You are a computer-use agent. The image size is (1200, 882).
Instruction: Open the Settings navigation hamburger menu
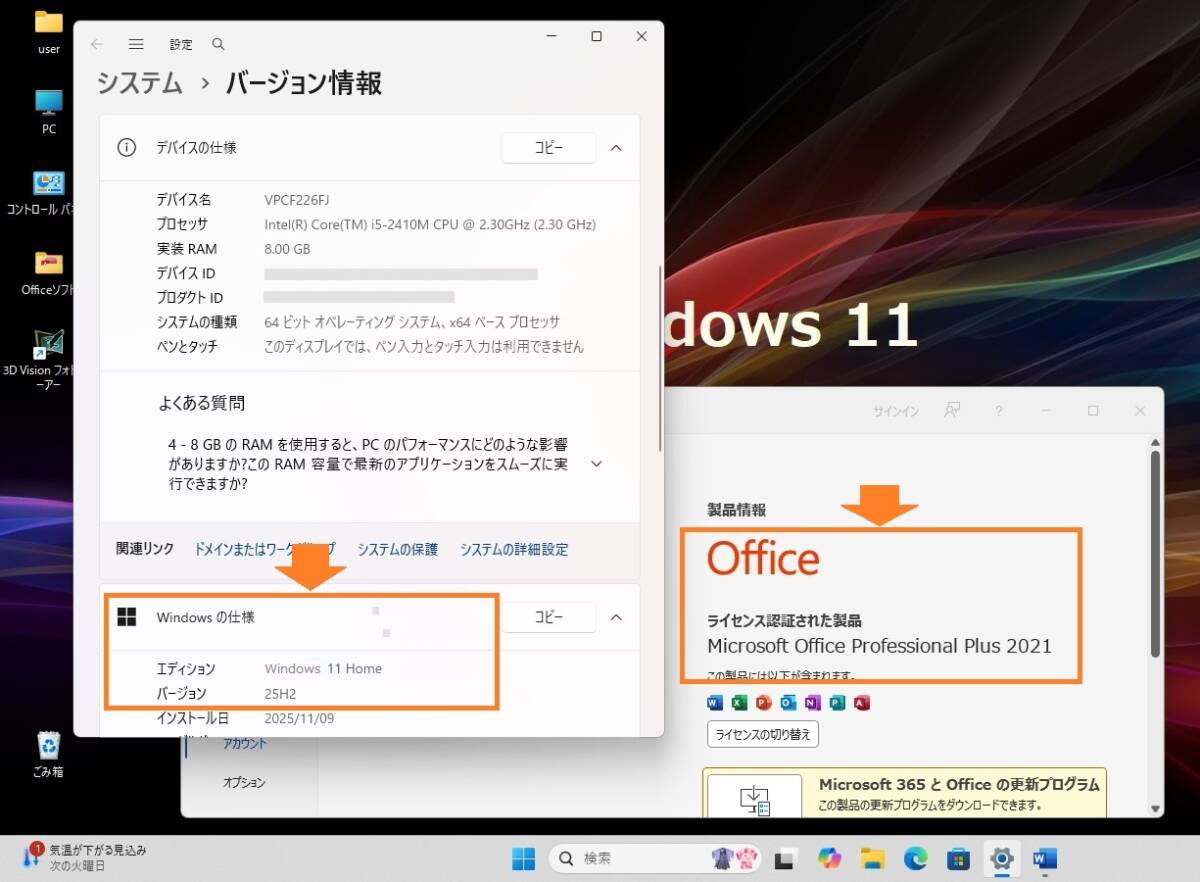pos(136,44)
